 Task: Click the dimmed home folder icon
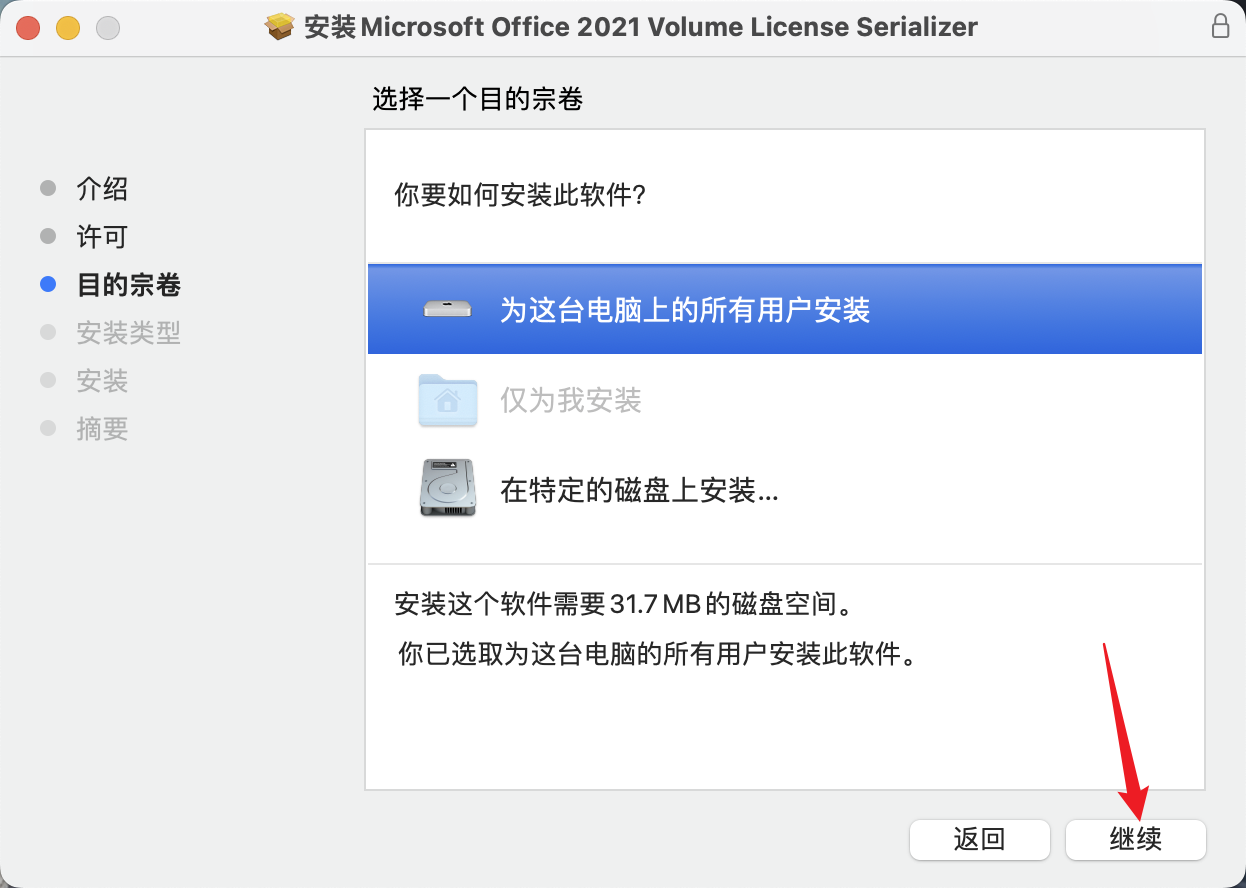(447, 400)
